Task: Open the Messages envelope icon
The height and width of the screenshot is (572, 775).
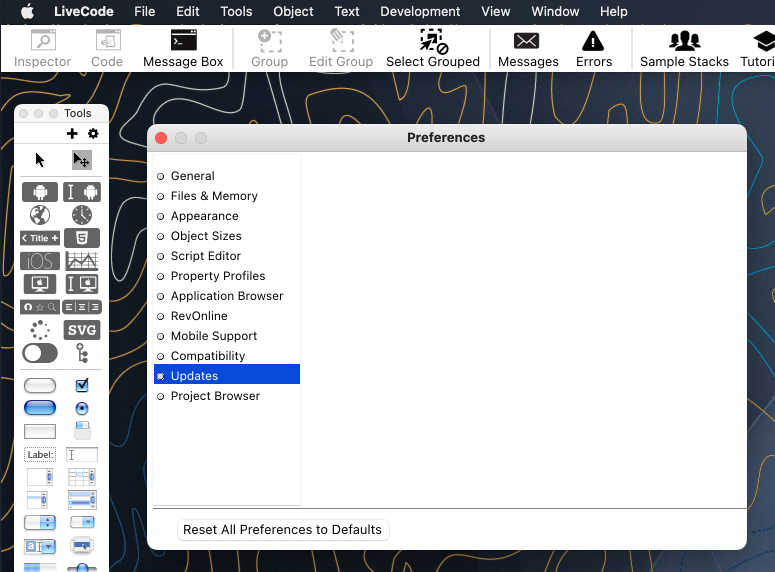Action: (x=528, y=48)
